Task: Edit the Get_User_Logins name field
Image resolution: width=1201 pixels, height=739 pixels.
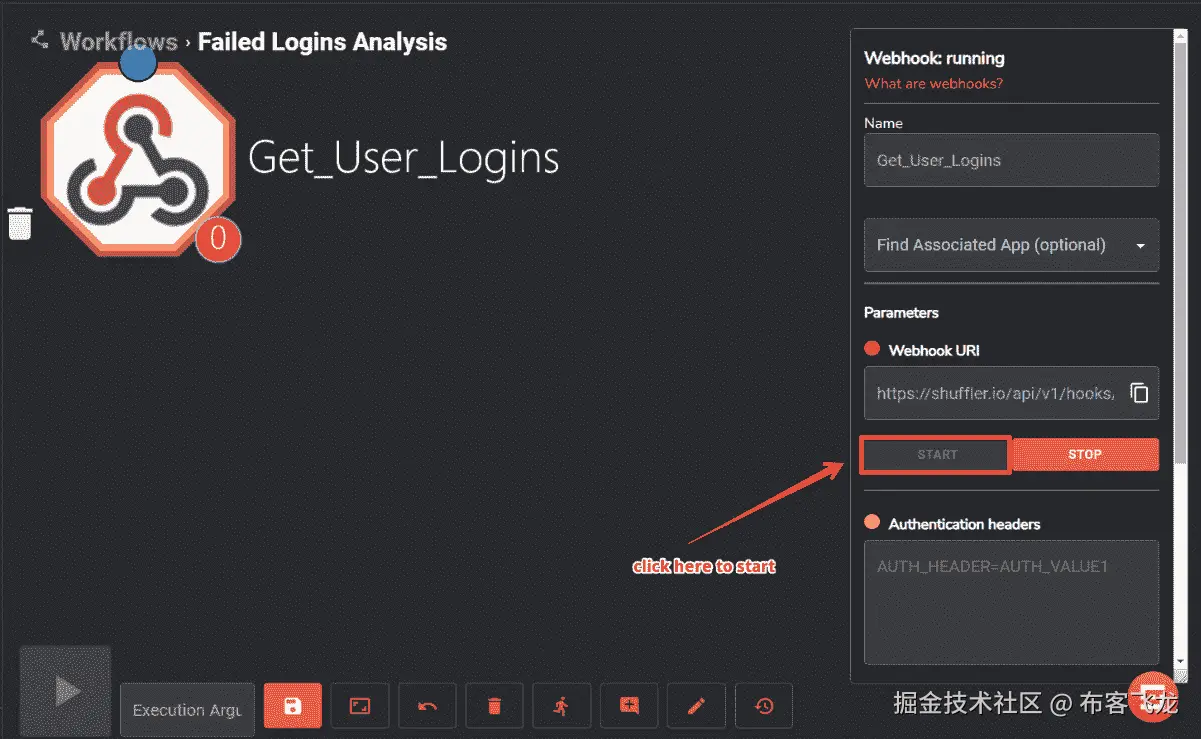Action: point(1010,160)
